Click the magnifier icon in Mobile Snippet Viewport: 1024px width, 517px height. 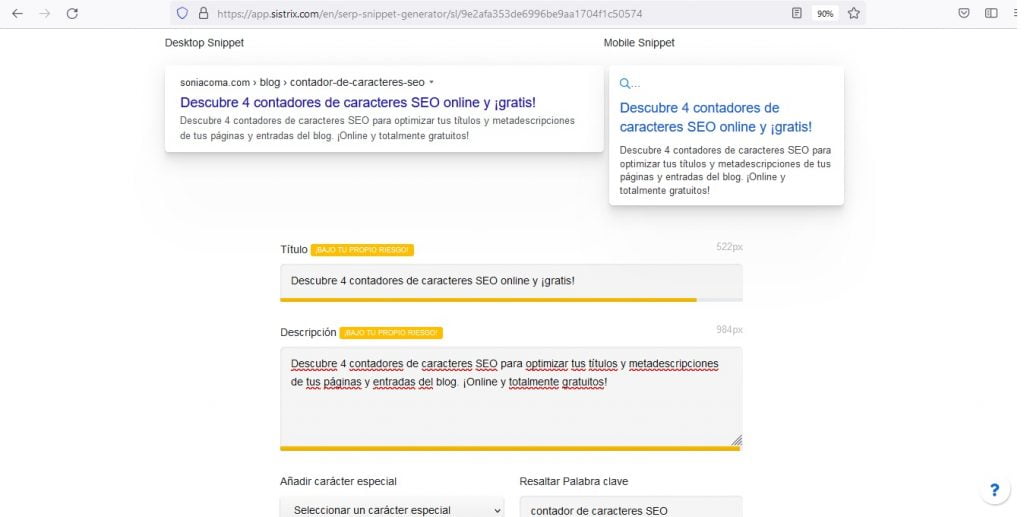[625, 84]
